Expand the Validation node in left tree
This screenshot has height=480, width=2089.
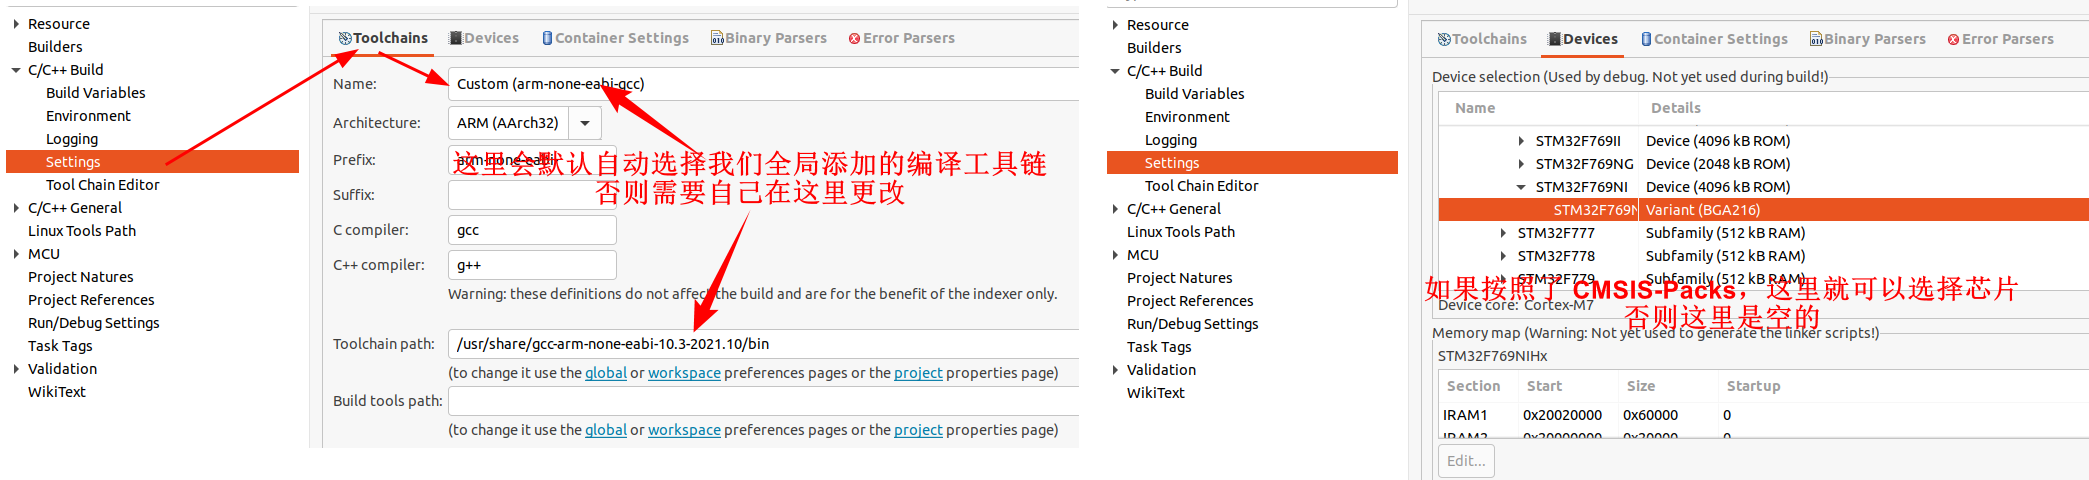pos(16,369)
